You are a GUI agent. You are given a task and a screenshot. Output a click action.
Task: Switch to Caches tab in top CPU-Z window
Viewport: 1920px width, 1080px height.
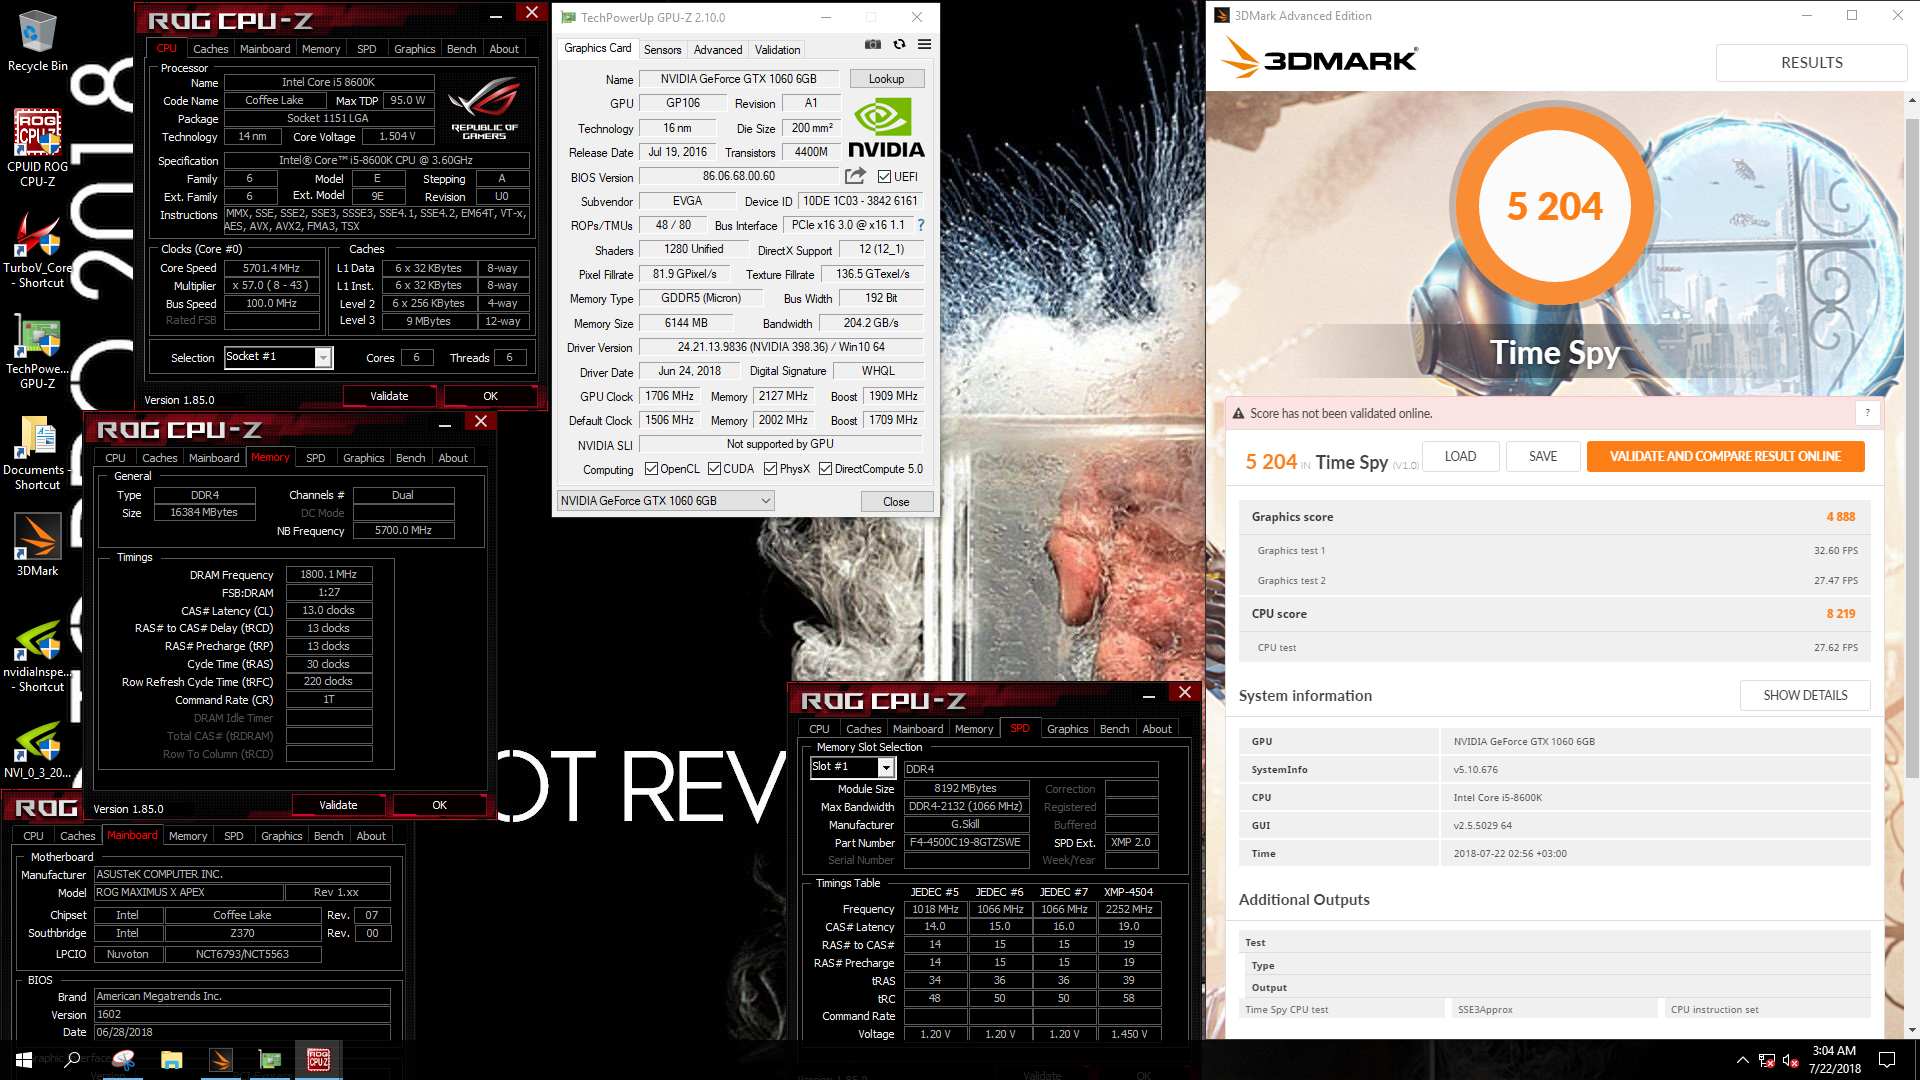(x=210, y=49)
